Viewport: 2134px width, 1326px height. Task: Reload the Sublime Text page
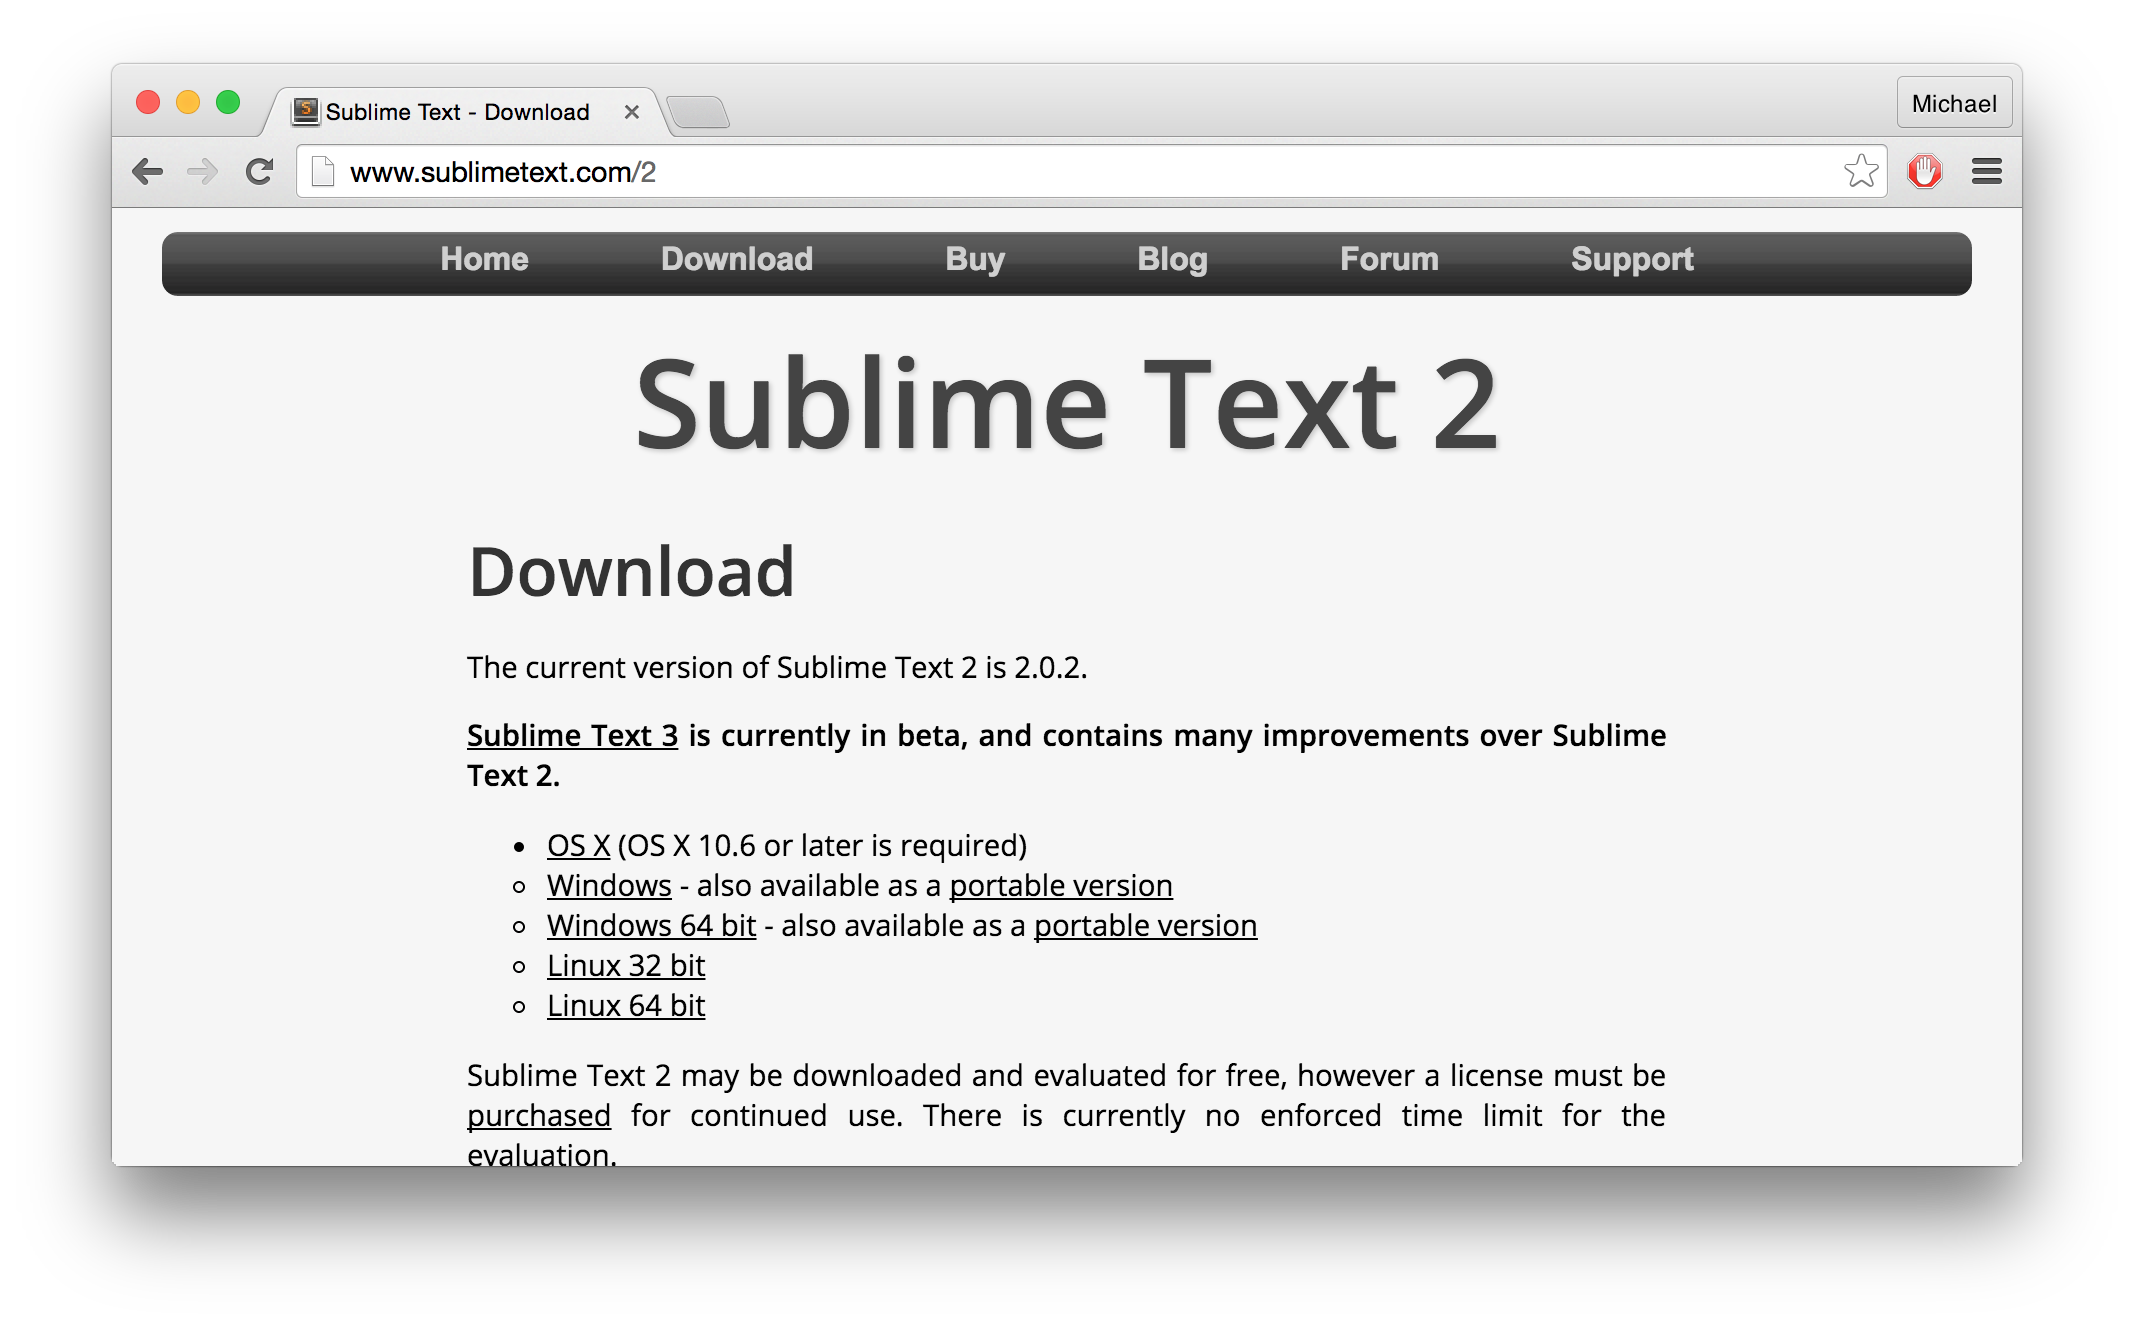point(260,172)
